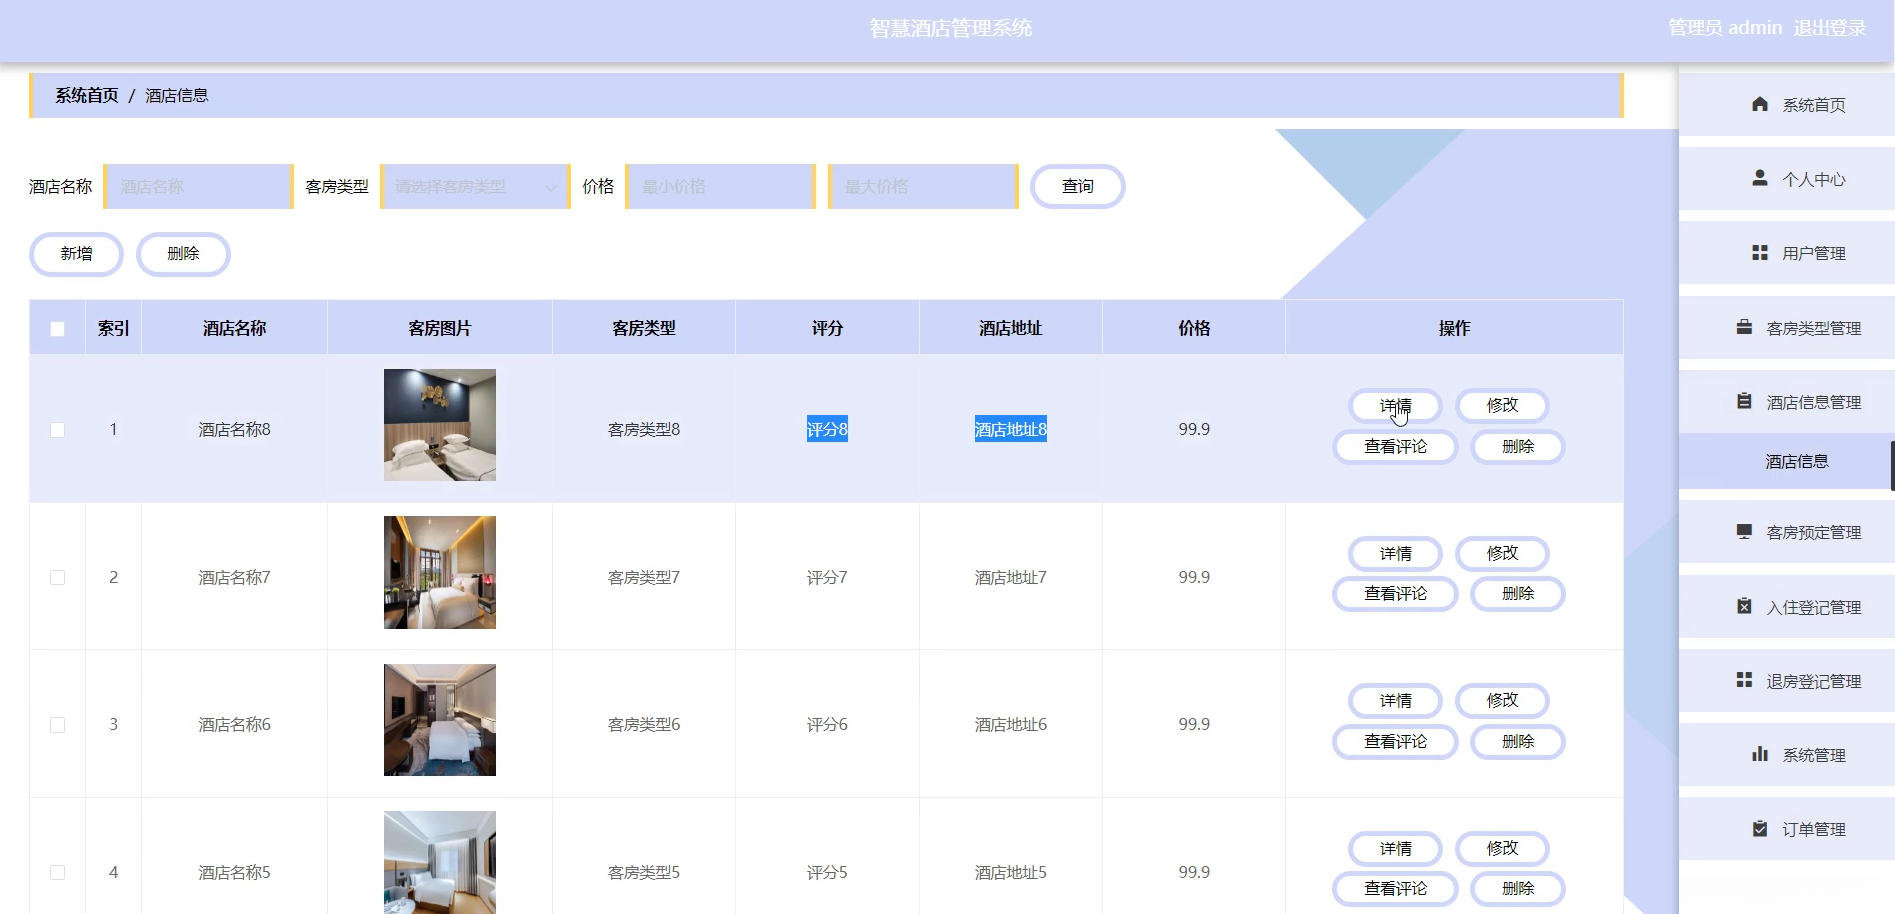The image size is (1895, 914).
Task: Open the 个人中心 sidebar menu
Action: coord(1787,179)
